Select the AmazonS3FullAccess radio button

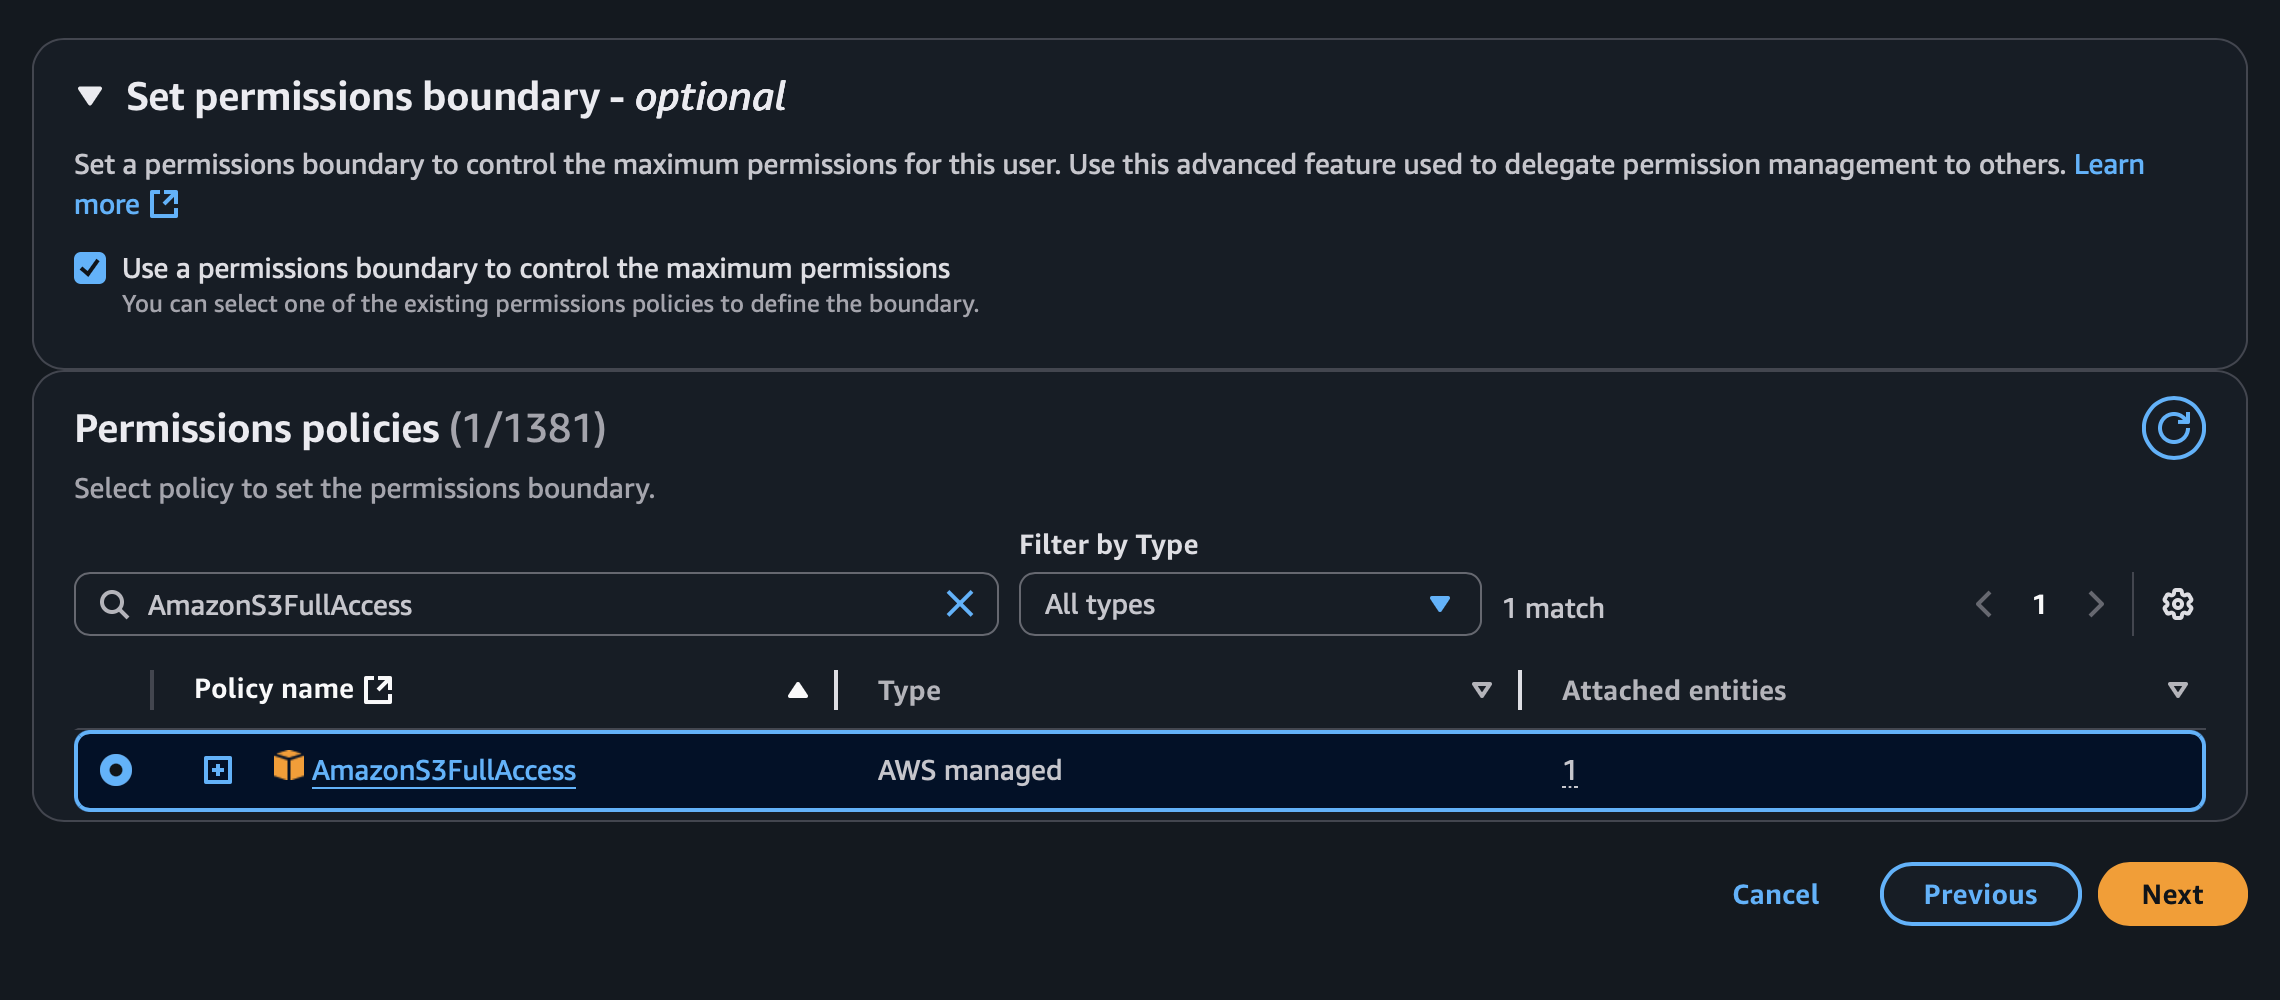(116, 770)
